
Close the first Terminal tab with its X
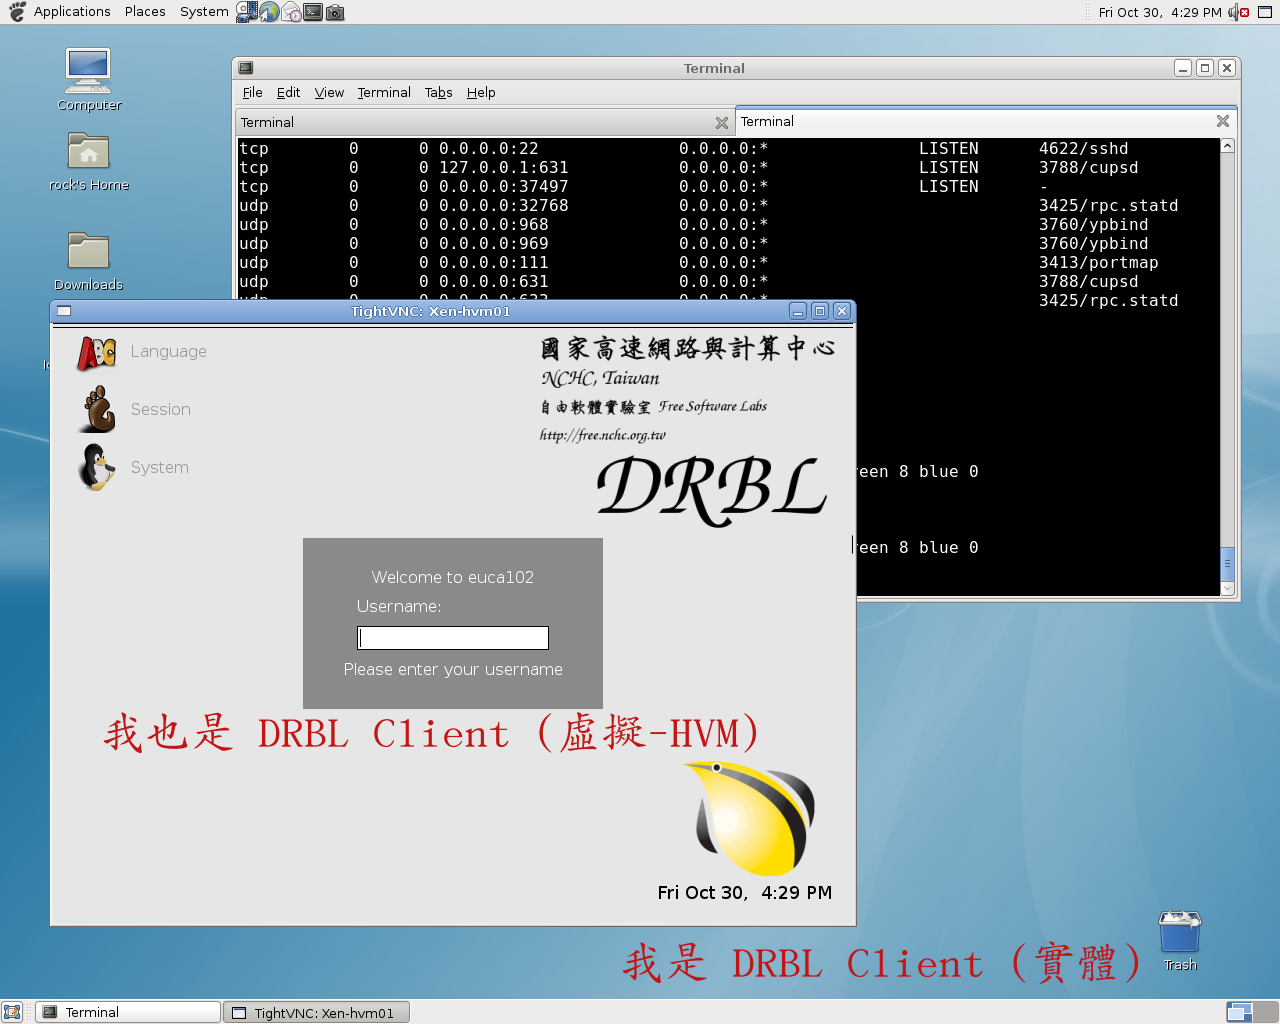pyautogui.click(x=722, y=123)
